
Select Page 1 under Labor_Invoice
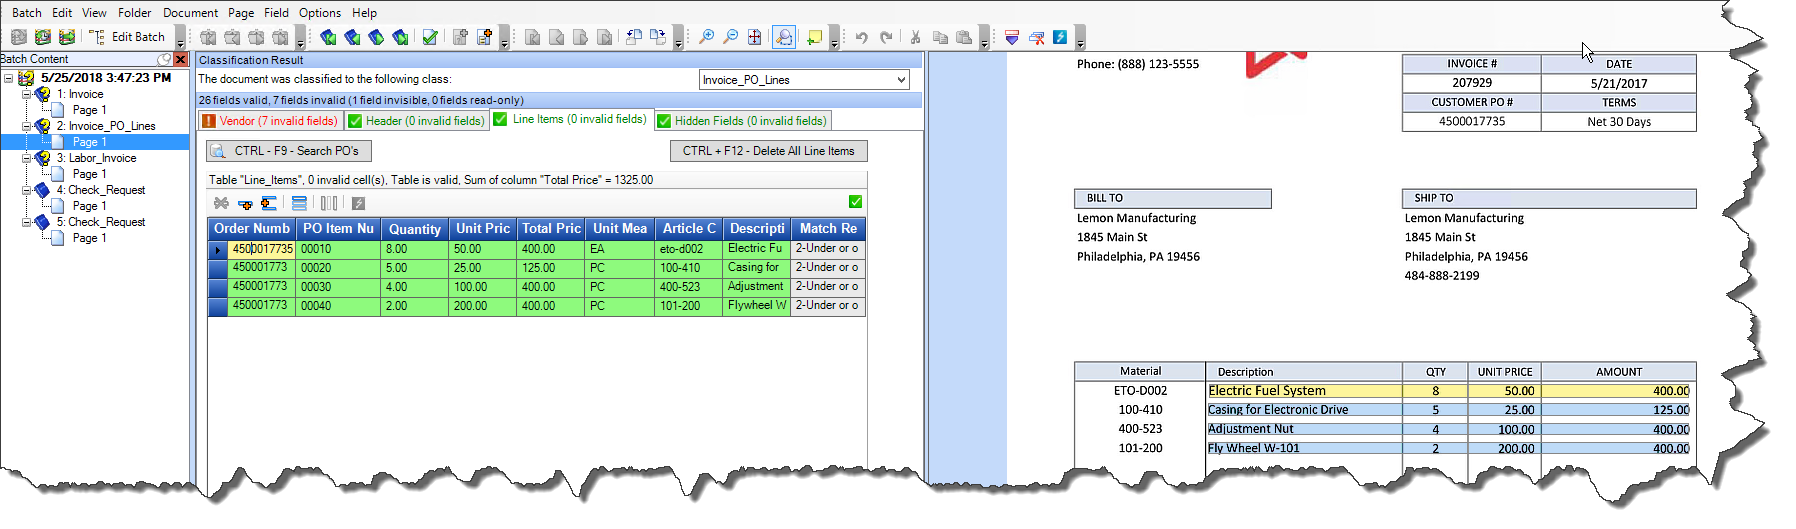click(89, 174)
